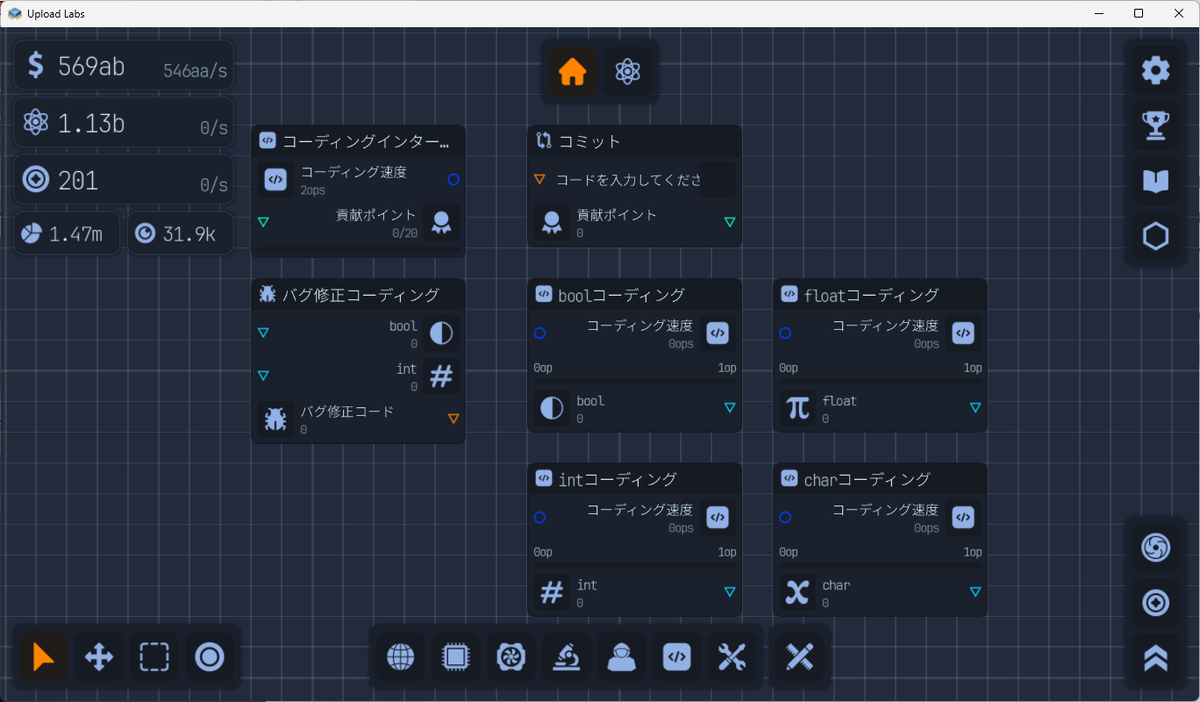
Task: Open the trophy achievements icon on the right sidebar
Action: [x=1155, y=126]
